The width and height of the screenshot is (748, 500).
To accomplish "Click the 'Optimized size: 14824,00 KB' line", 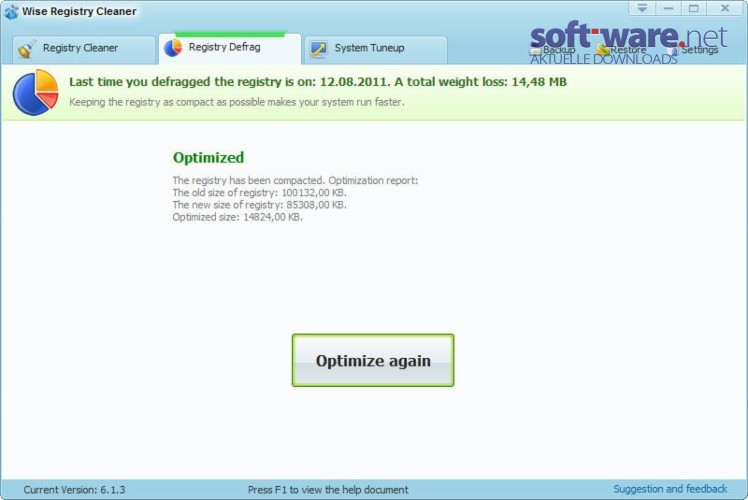I will (238, 217).
